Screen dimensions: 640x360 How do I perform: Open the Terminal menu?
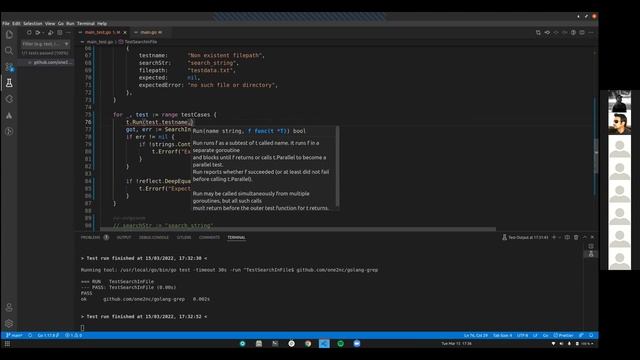click(x=86, y=24)
